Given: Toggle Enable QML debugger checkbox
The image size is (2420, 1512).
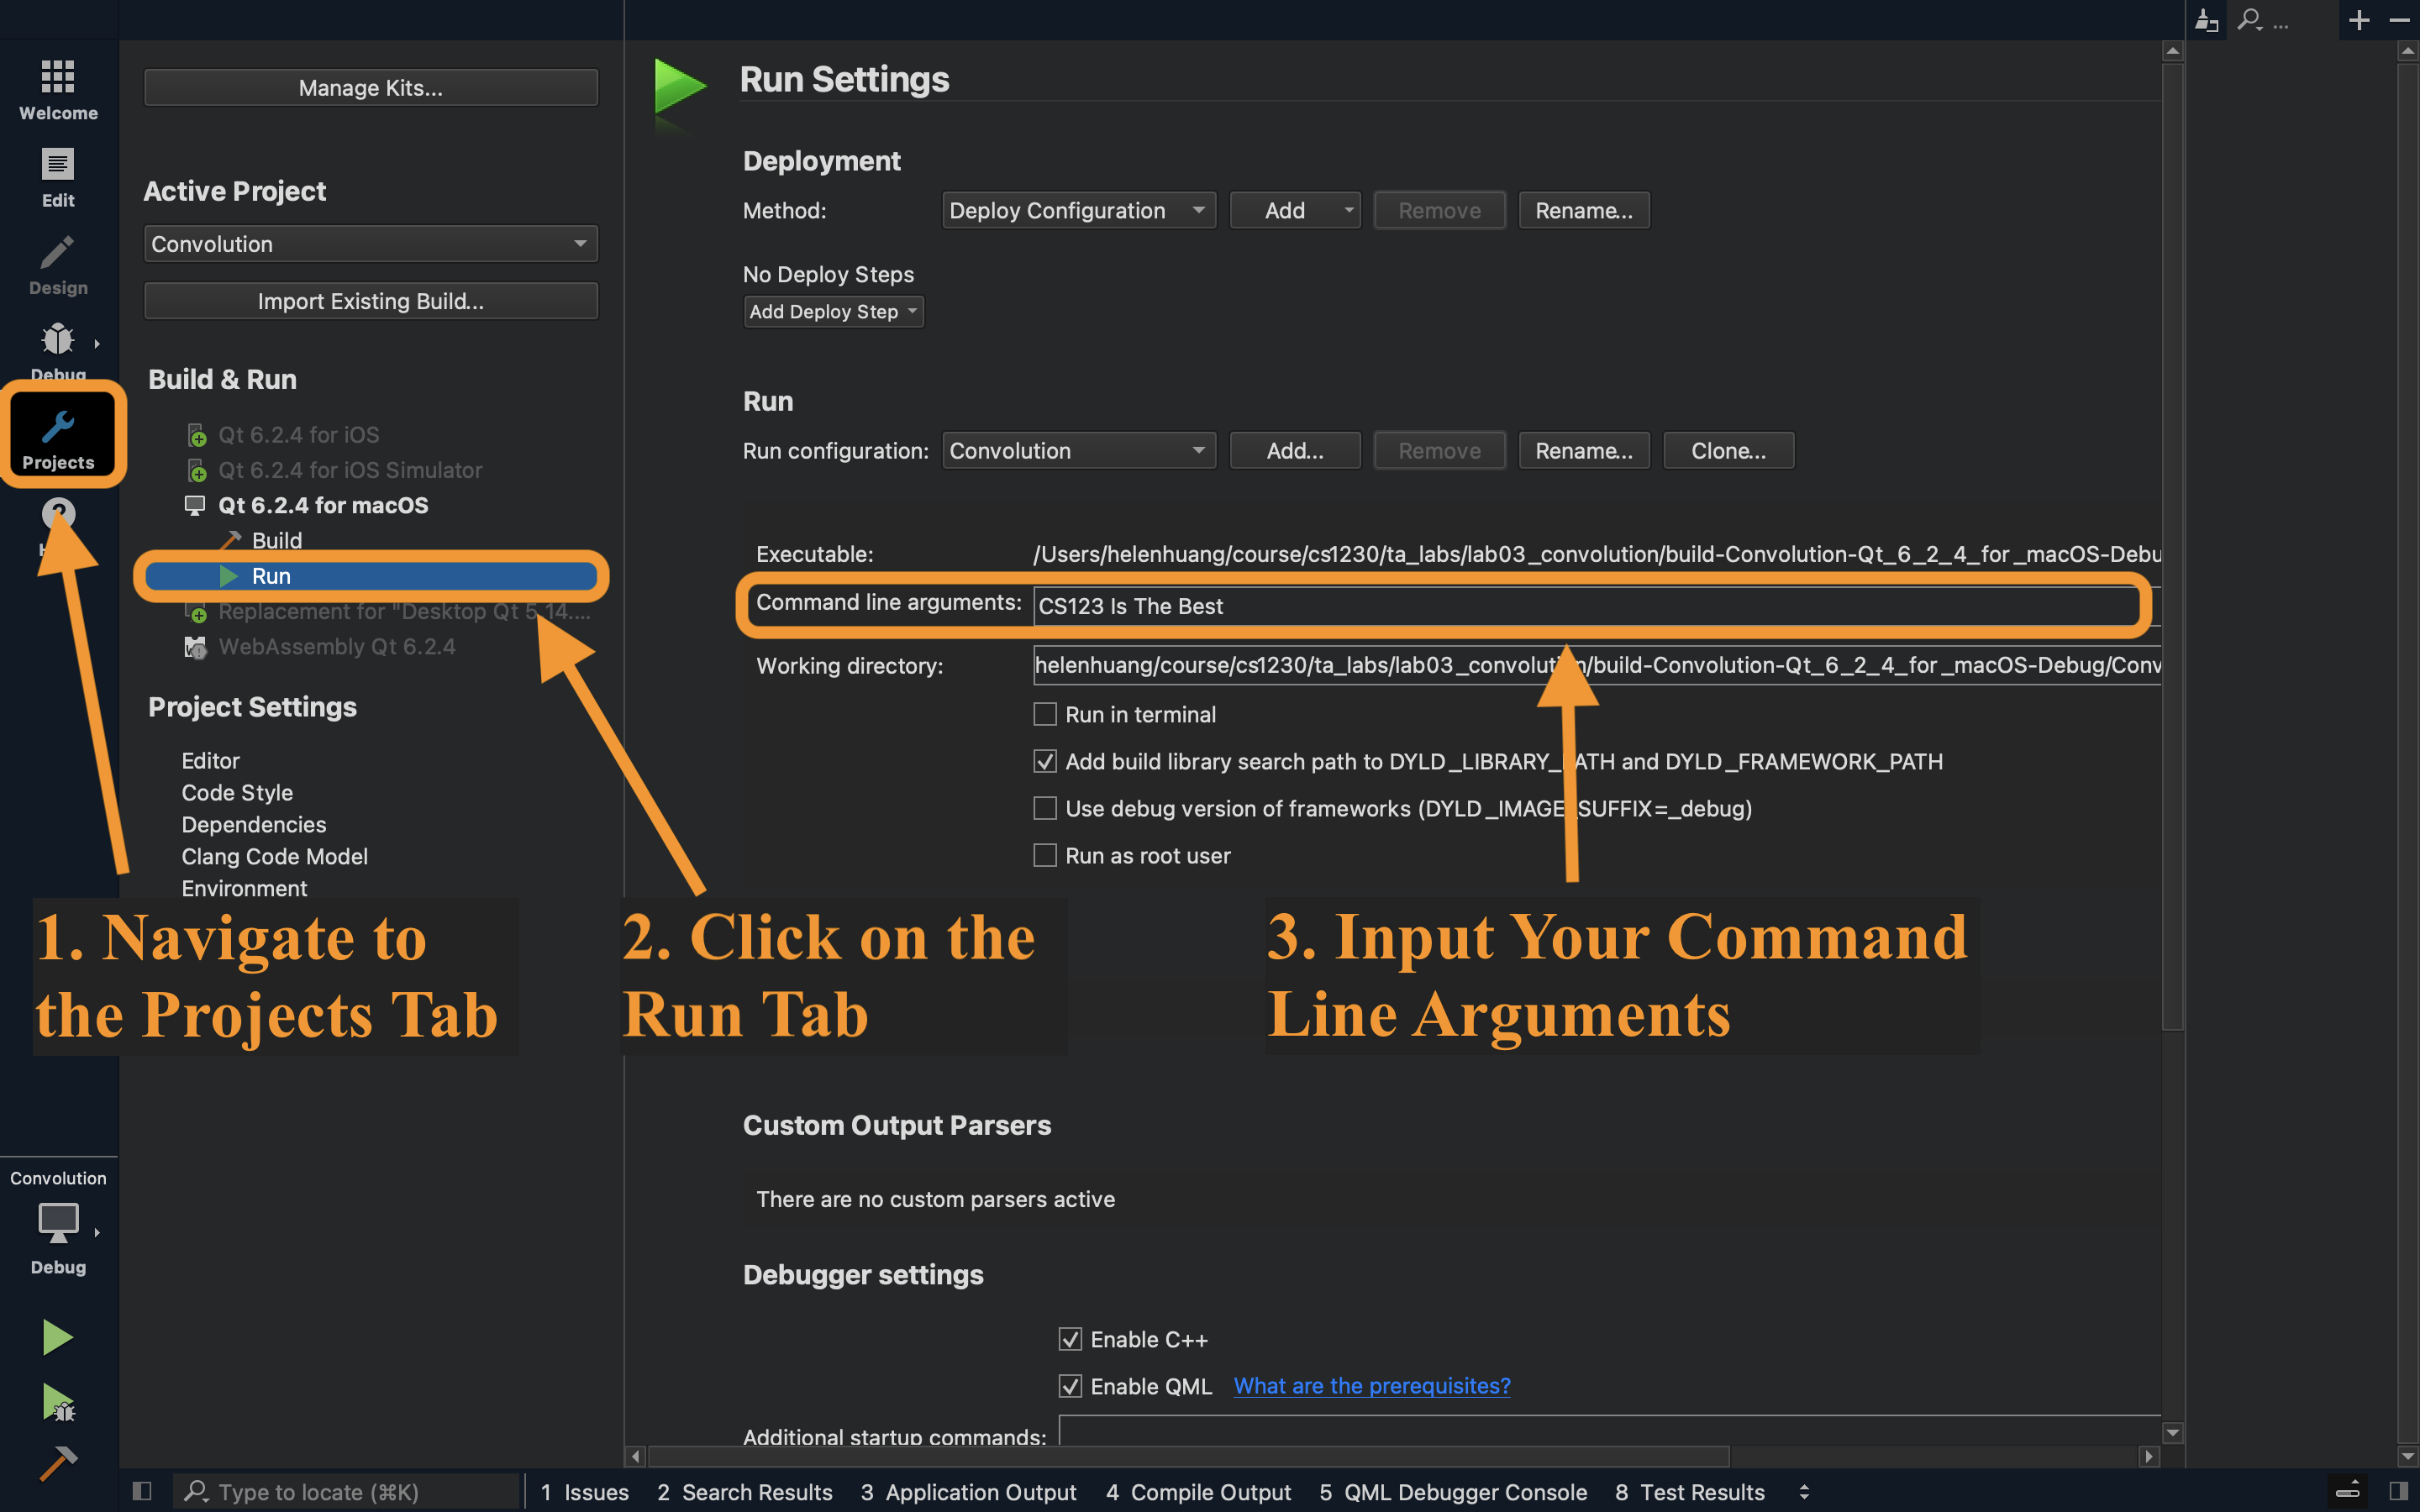Looking at the screenshot, I should [1070, 1386].
